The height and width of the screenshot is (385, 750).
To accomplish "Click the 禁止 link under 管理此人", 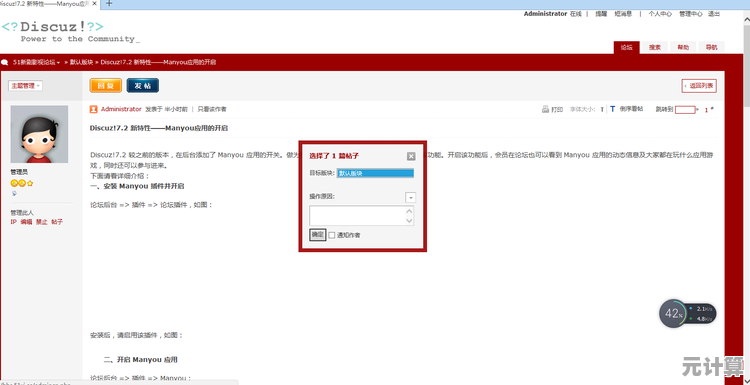I will click(42, 222).
